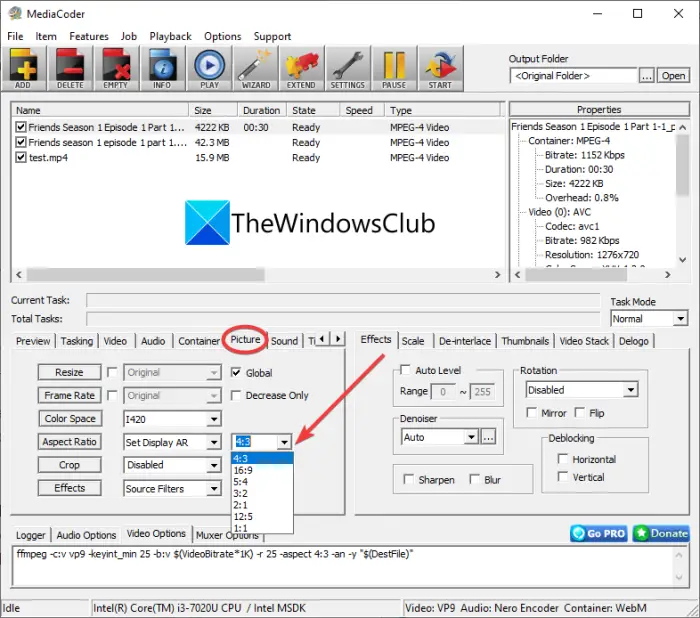This screenshot has height=618, width=700.
Task: Click the Color Space button
Action: coord(70,418)
